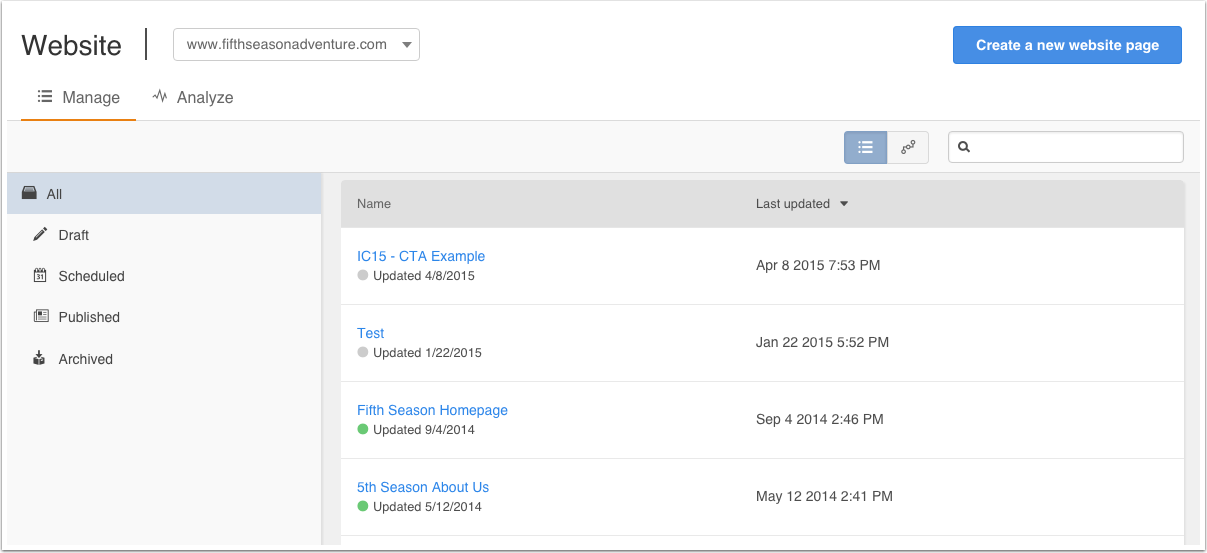Open the IC15 - CTA Example page

(x=421, y=256)
